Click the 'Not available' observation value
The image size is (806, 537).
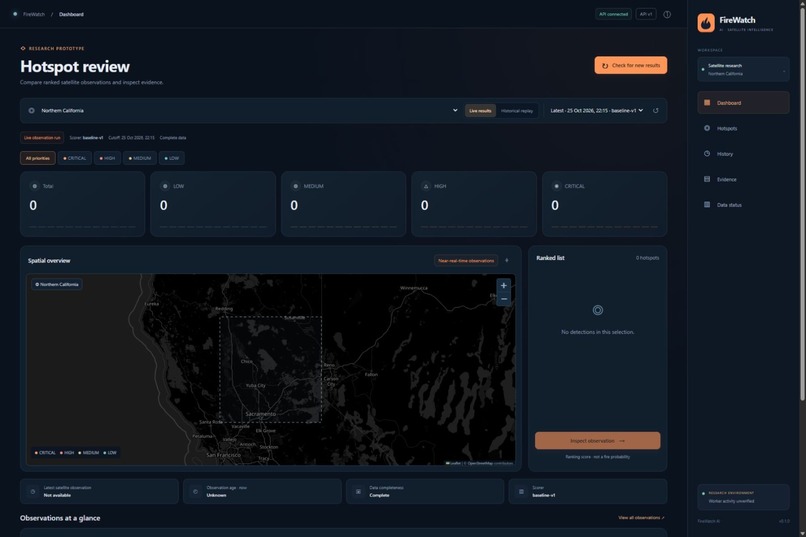coord(57,495)
